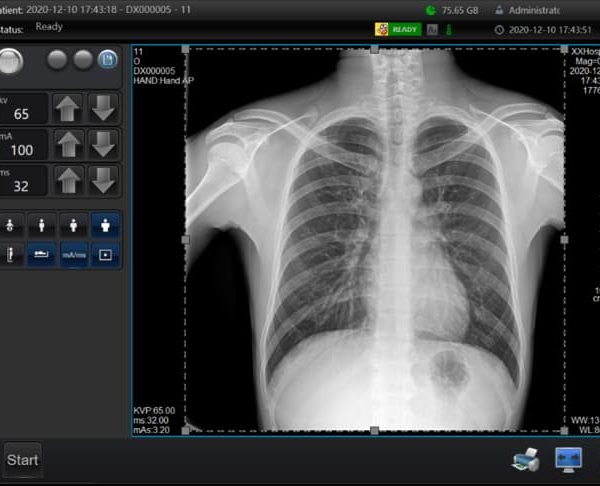
Task: Click the thermometer temperature icon
Action: tap(448, 30)
